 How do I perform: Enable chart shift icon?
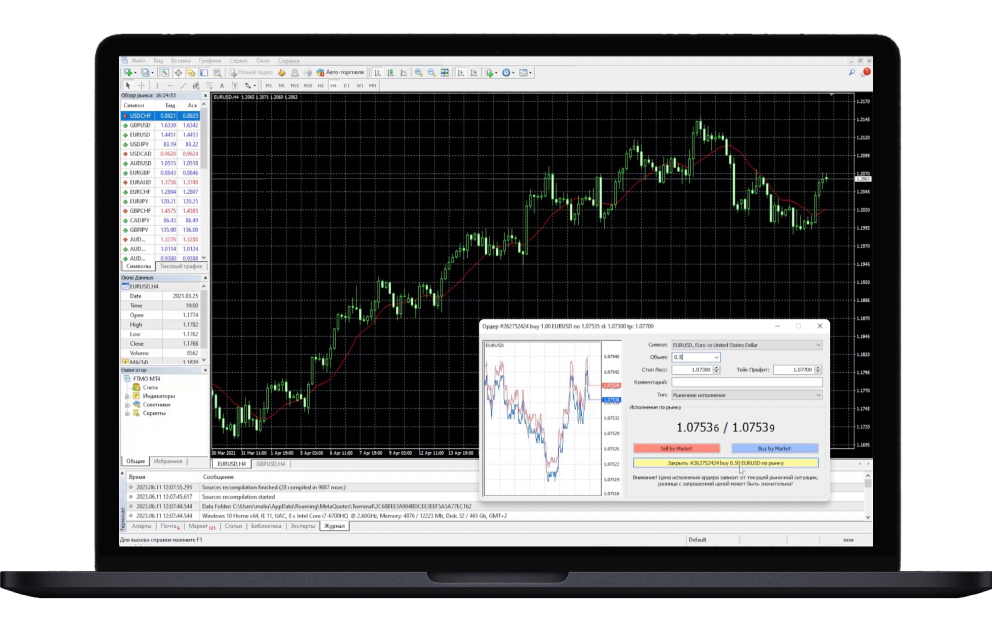(x=474, y=73)
